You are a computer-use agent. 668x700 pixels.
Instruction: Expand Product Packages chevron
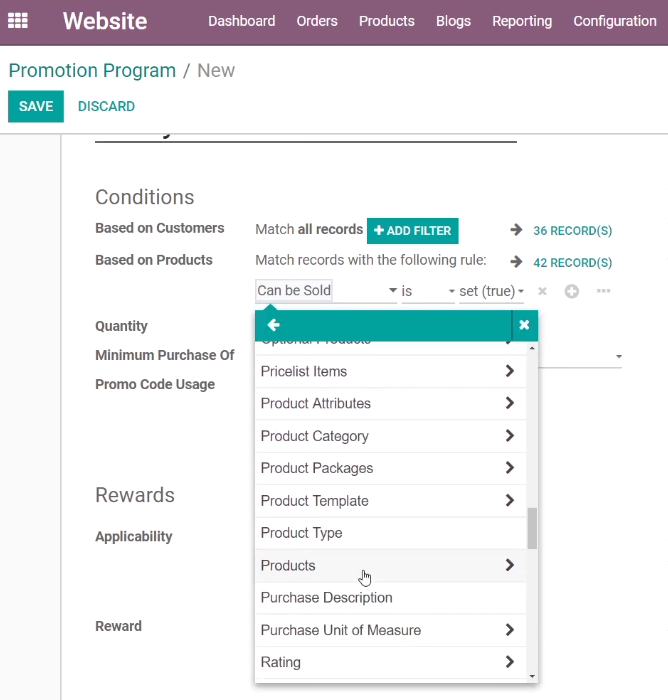(509, 468)
